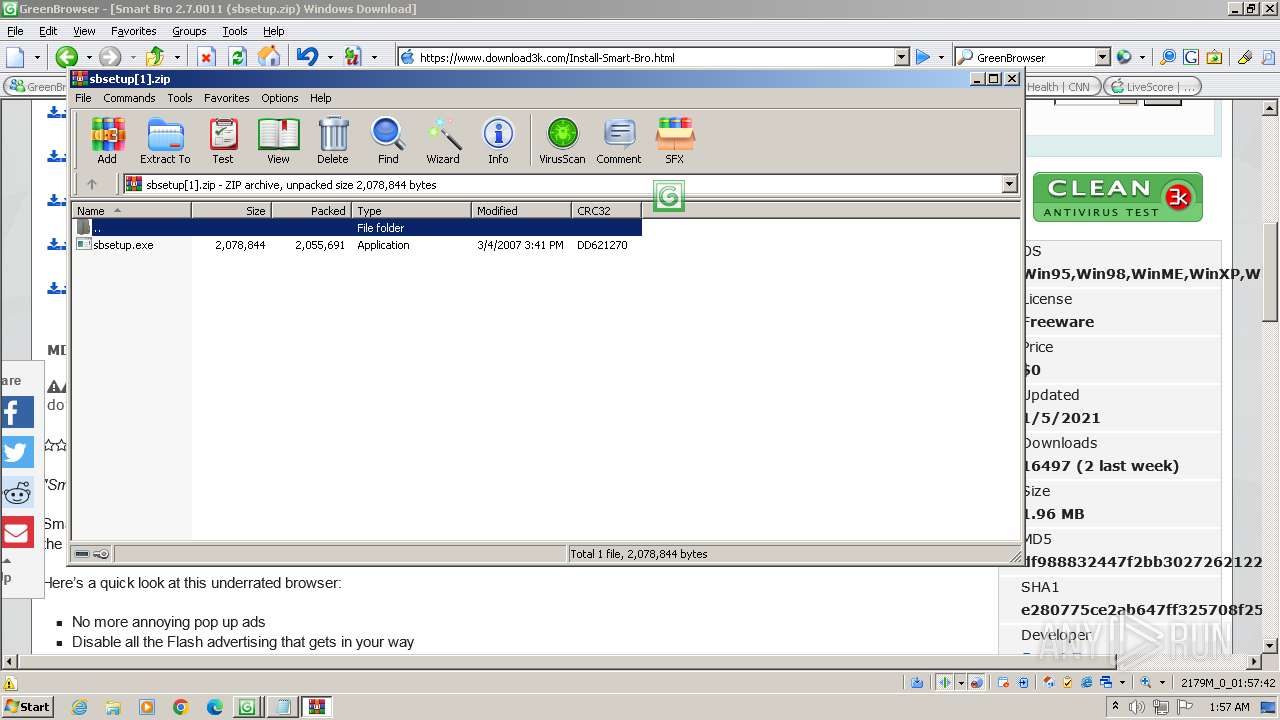Click GreenBrowser home button
Screen dimensions: 1280x720
[x=268, y=57]
